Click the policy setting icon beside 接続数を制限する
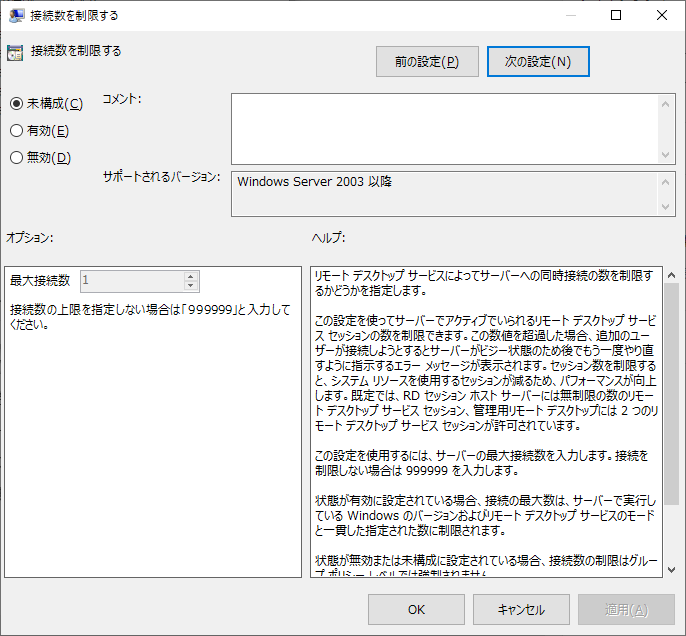 (15, 52)
